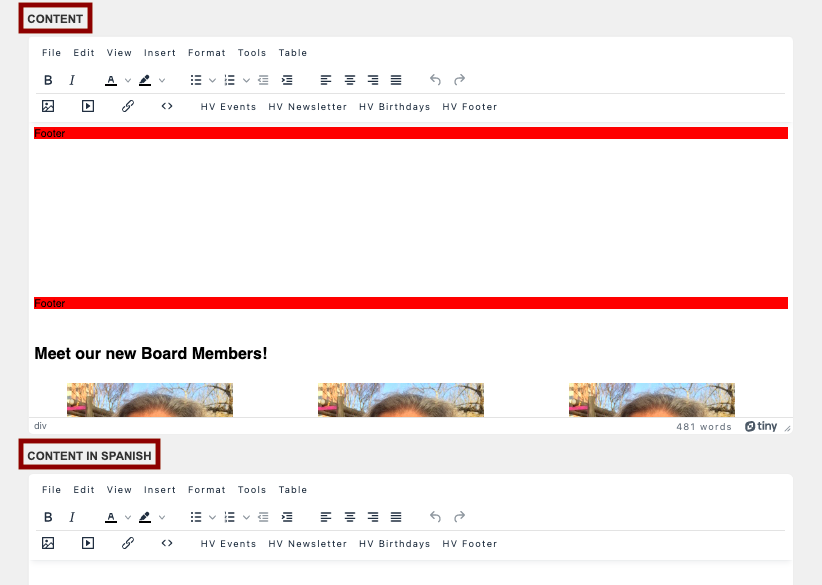Center align text in the Spanish editor

point(350,517)
